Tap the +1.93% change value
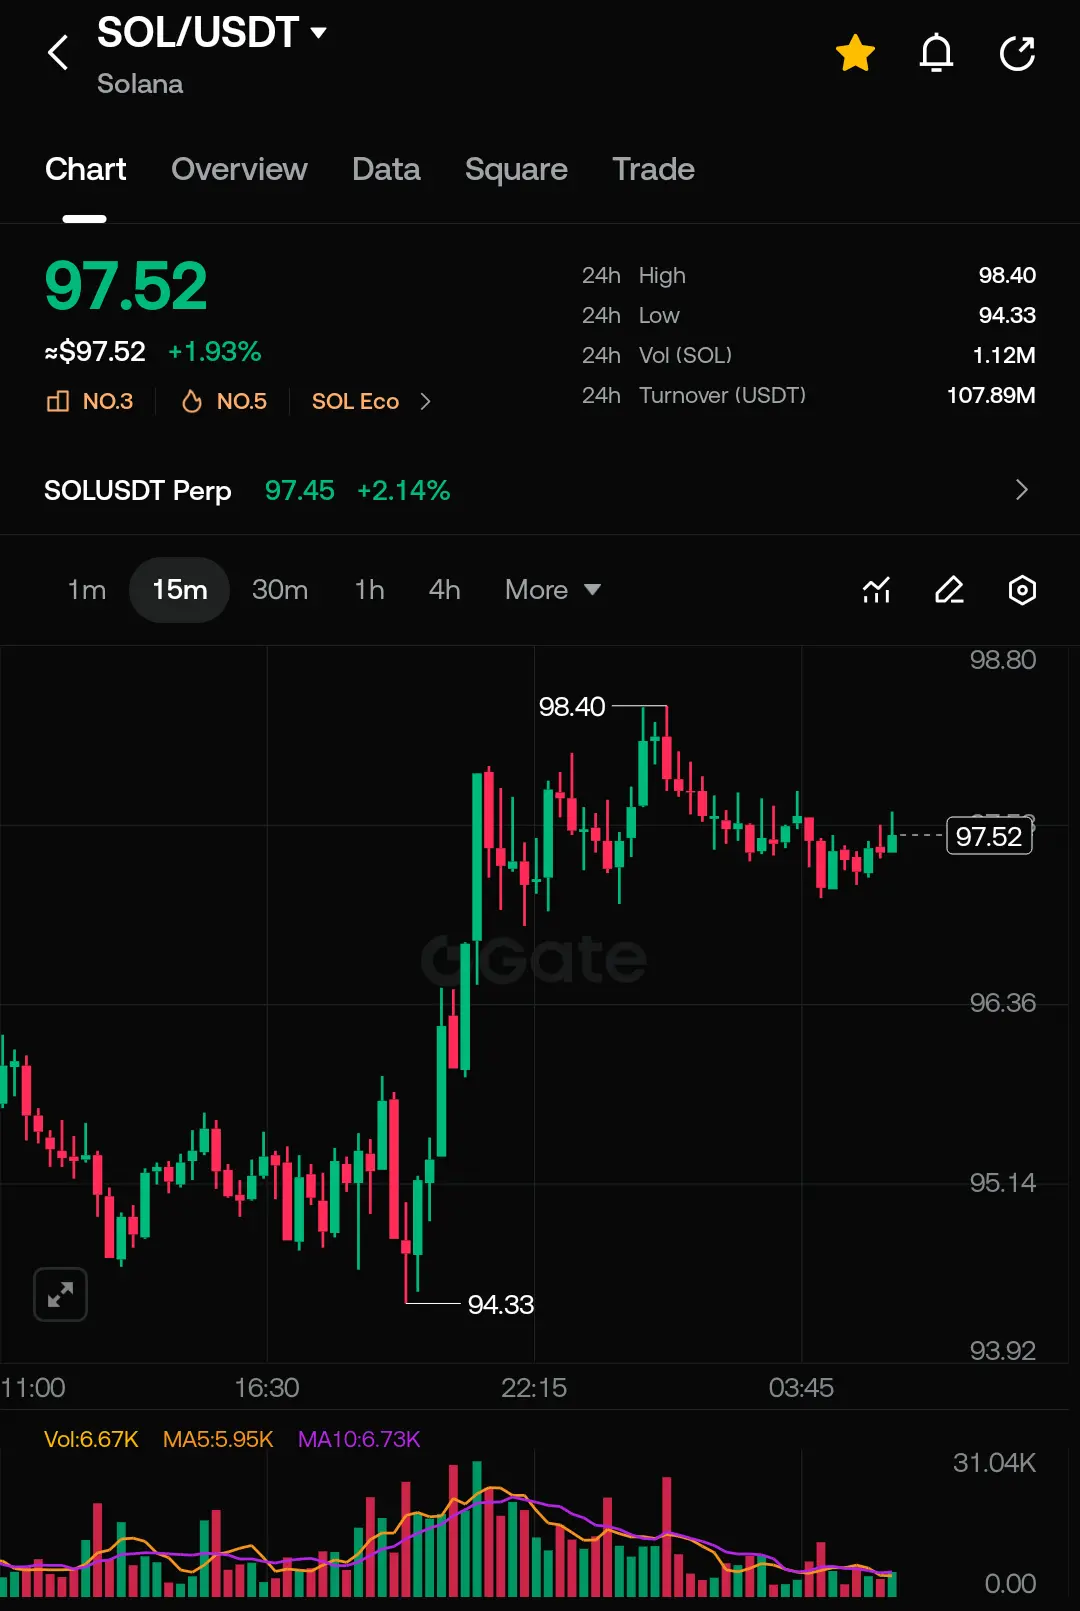1080x1611 pixels. (x=214, y=351)
